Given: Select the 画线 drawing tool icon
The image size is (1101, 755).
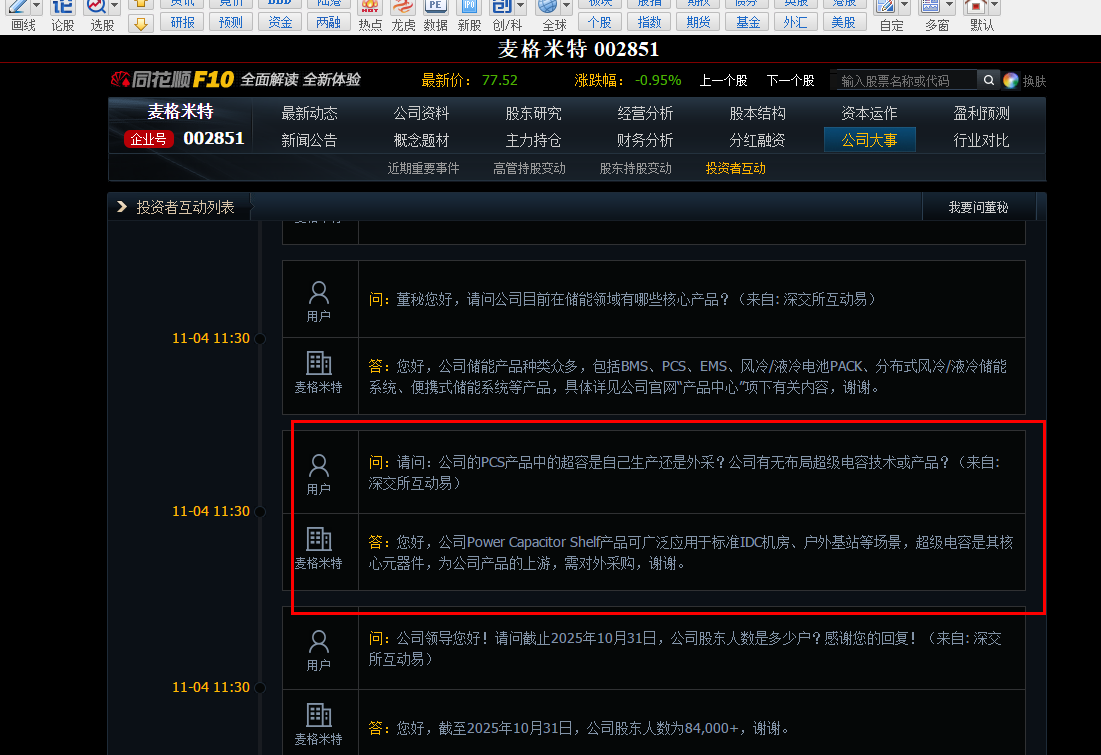Looking at the screenshot, I should click(18, 8).
